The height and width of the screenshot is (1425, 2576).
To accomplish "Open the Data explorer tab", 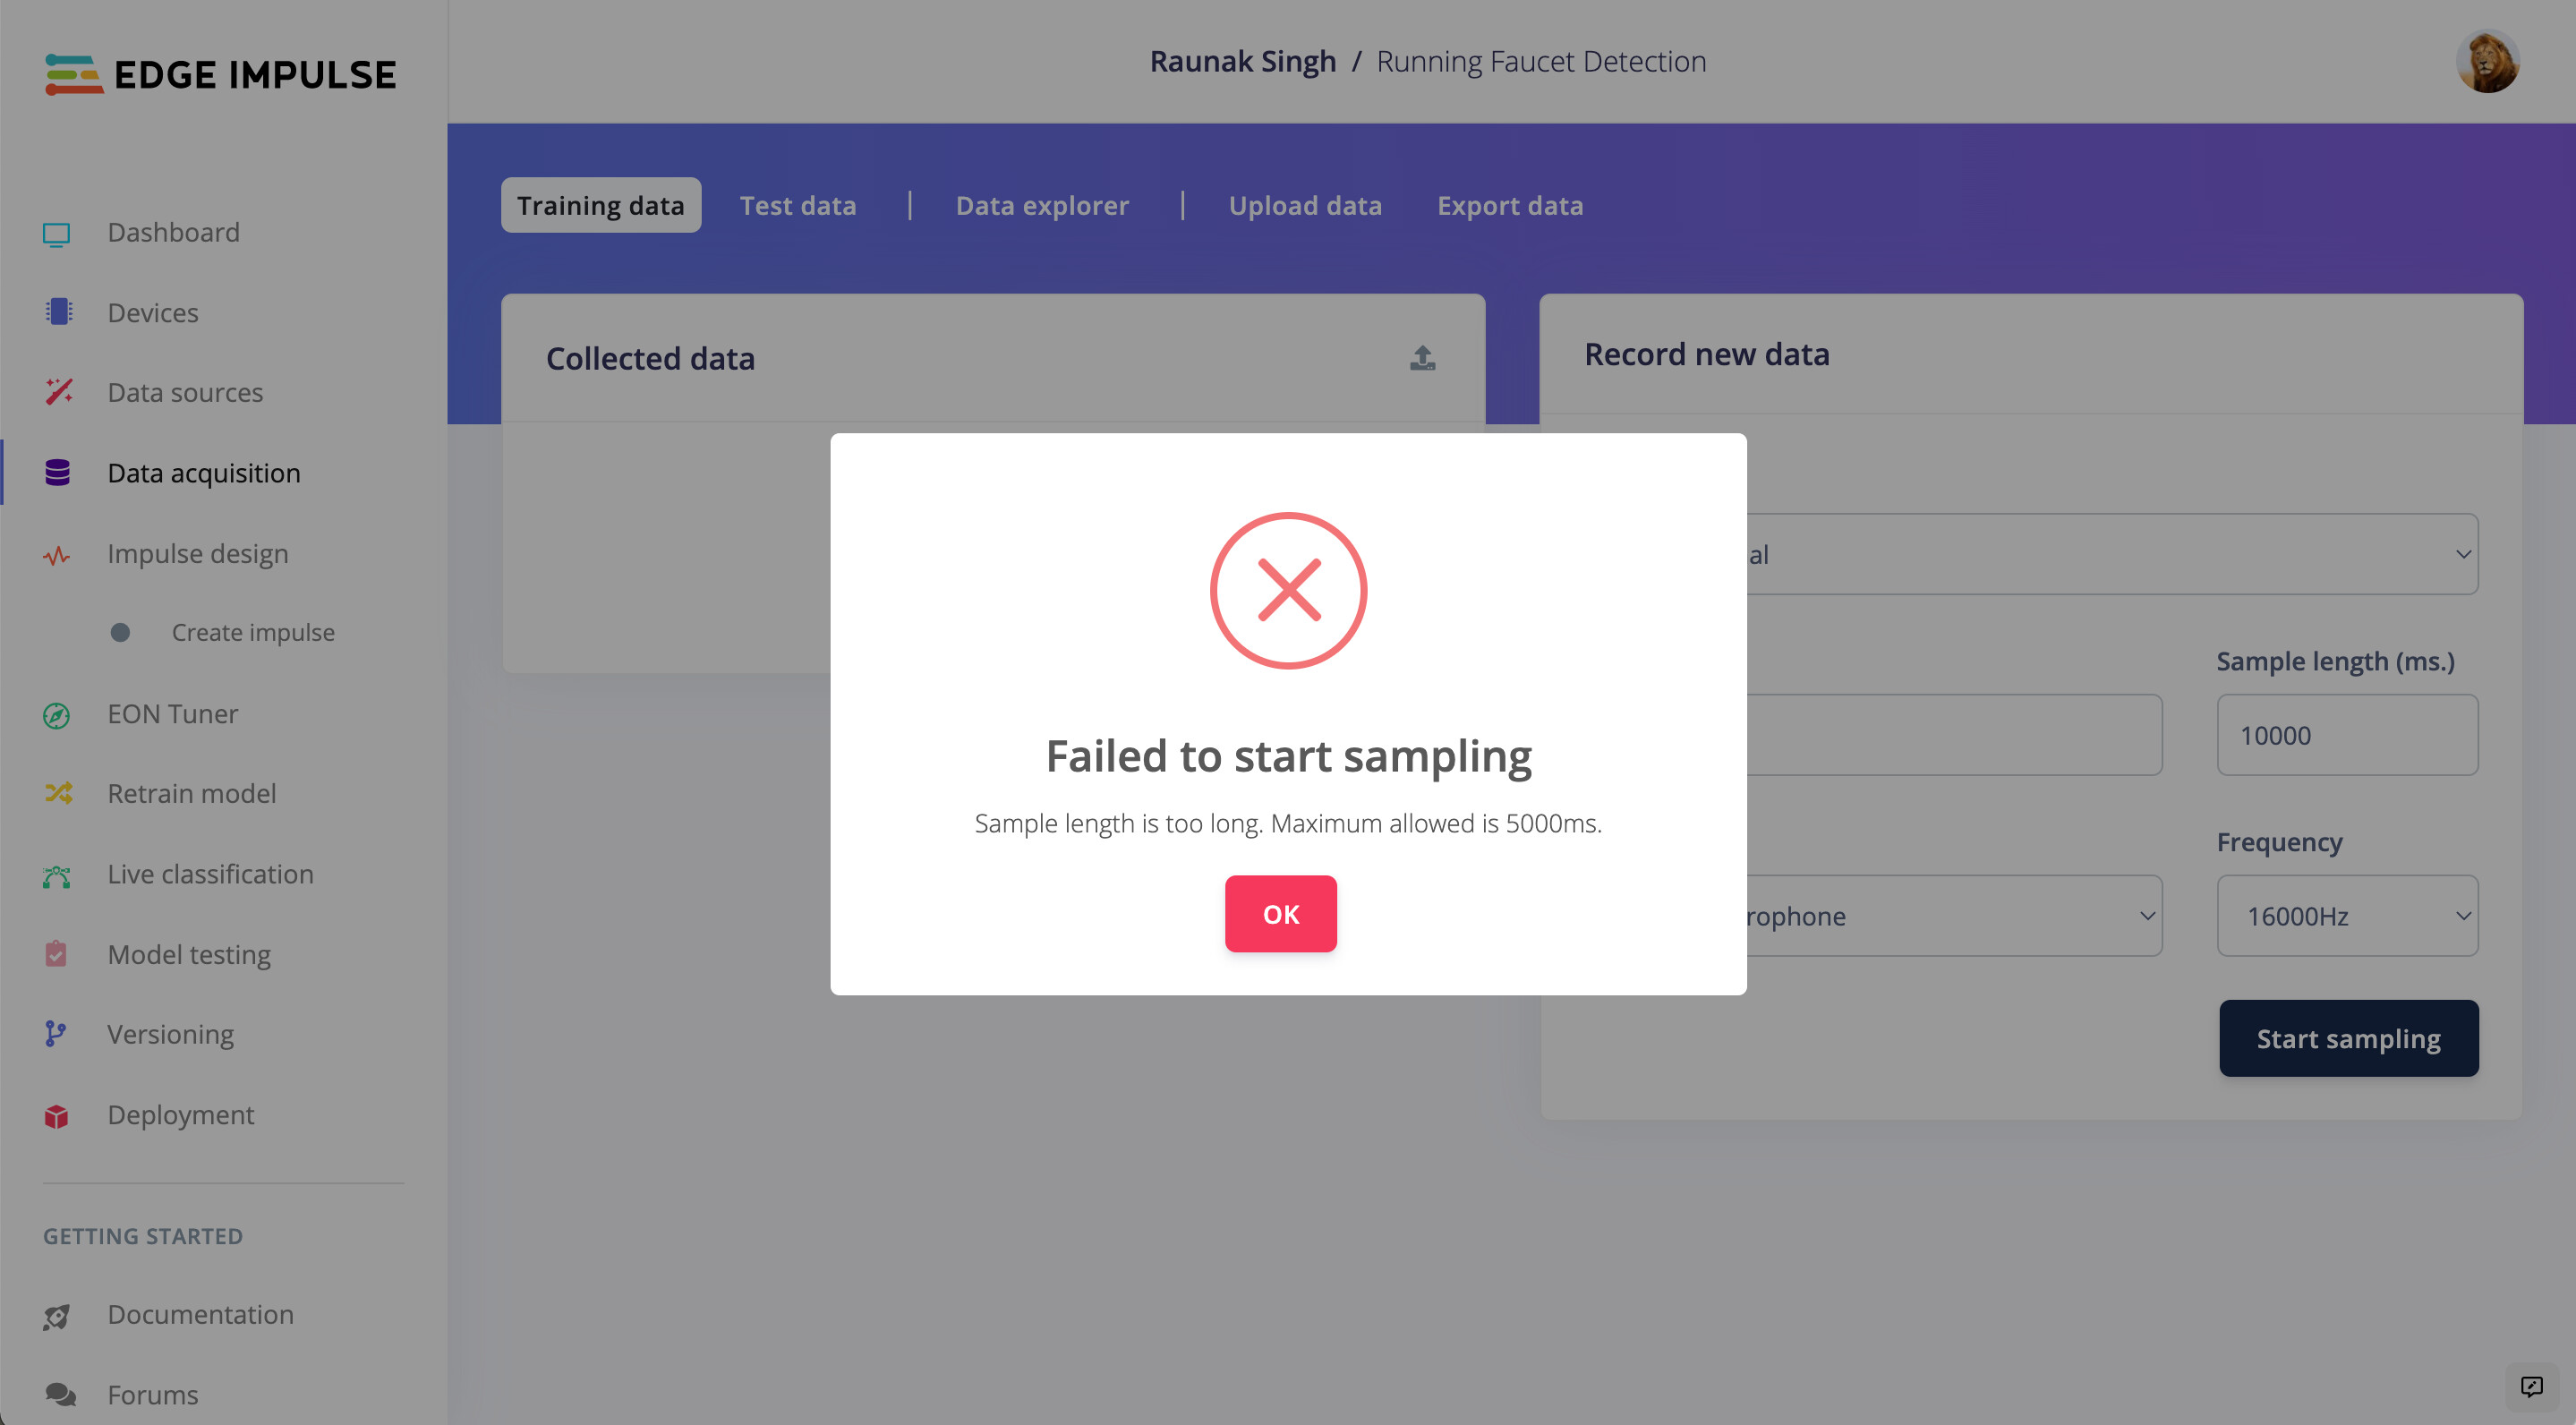I will tap(1042, 206).
